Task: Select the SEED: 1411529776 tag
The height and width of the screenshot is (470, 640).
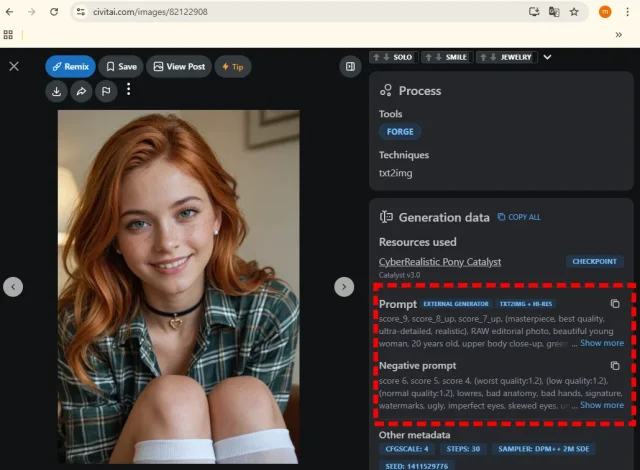Action: click(x=417, y=466)
